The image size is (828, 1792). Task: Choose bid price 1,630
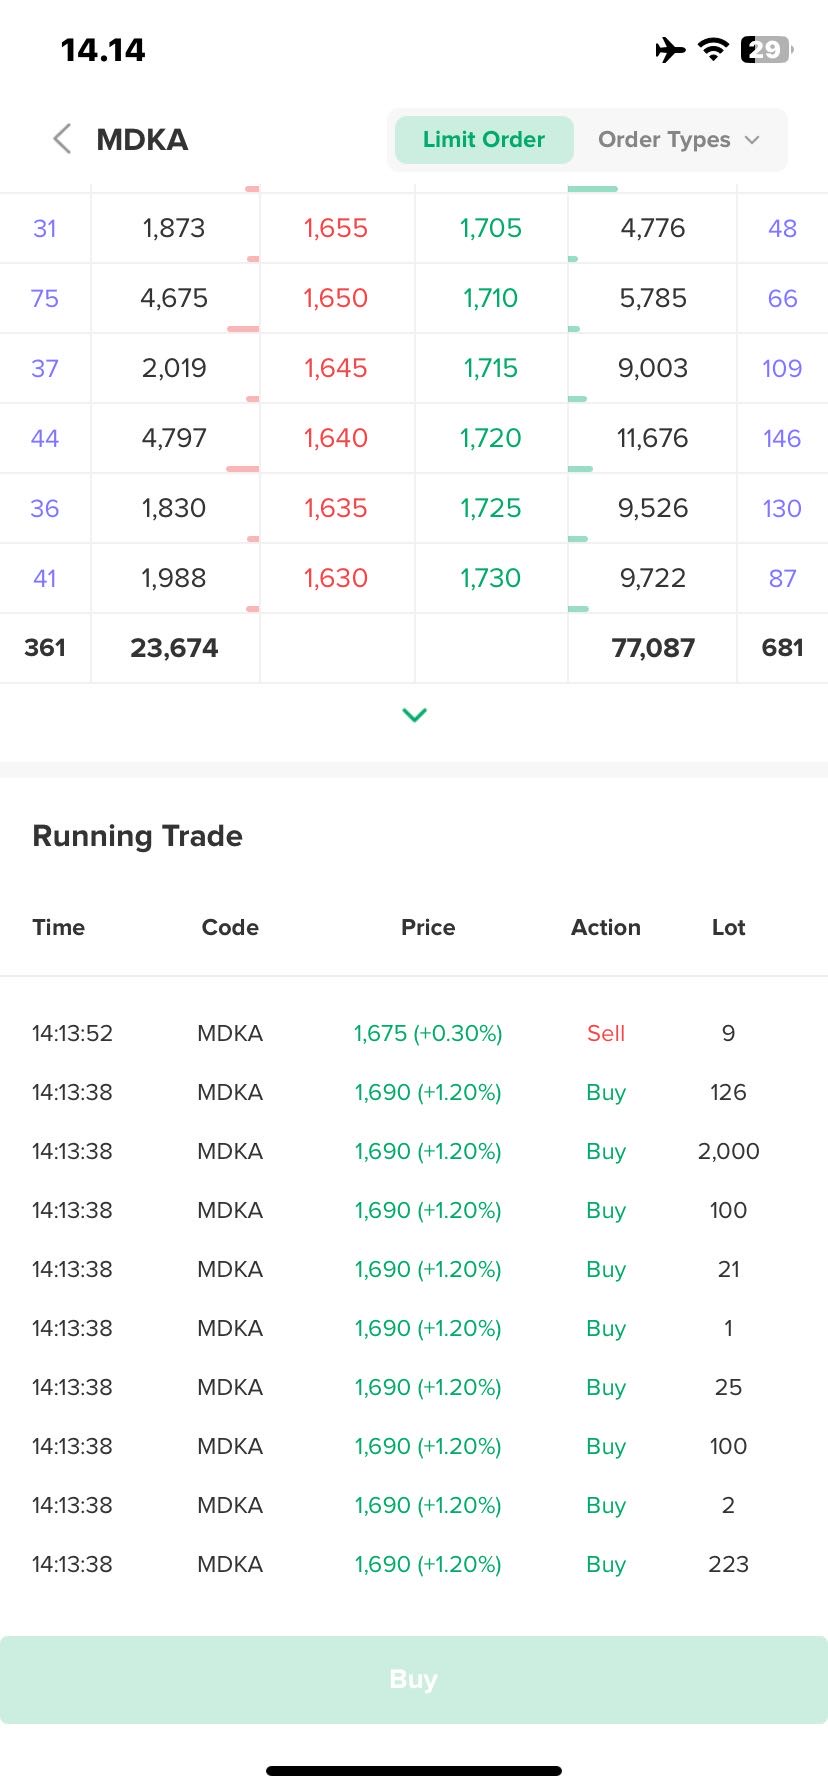point(336,578)
